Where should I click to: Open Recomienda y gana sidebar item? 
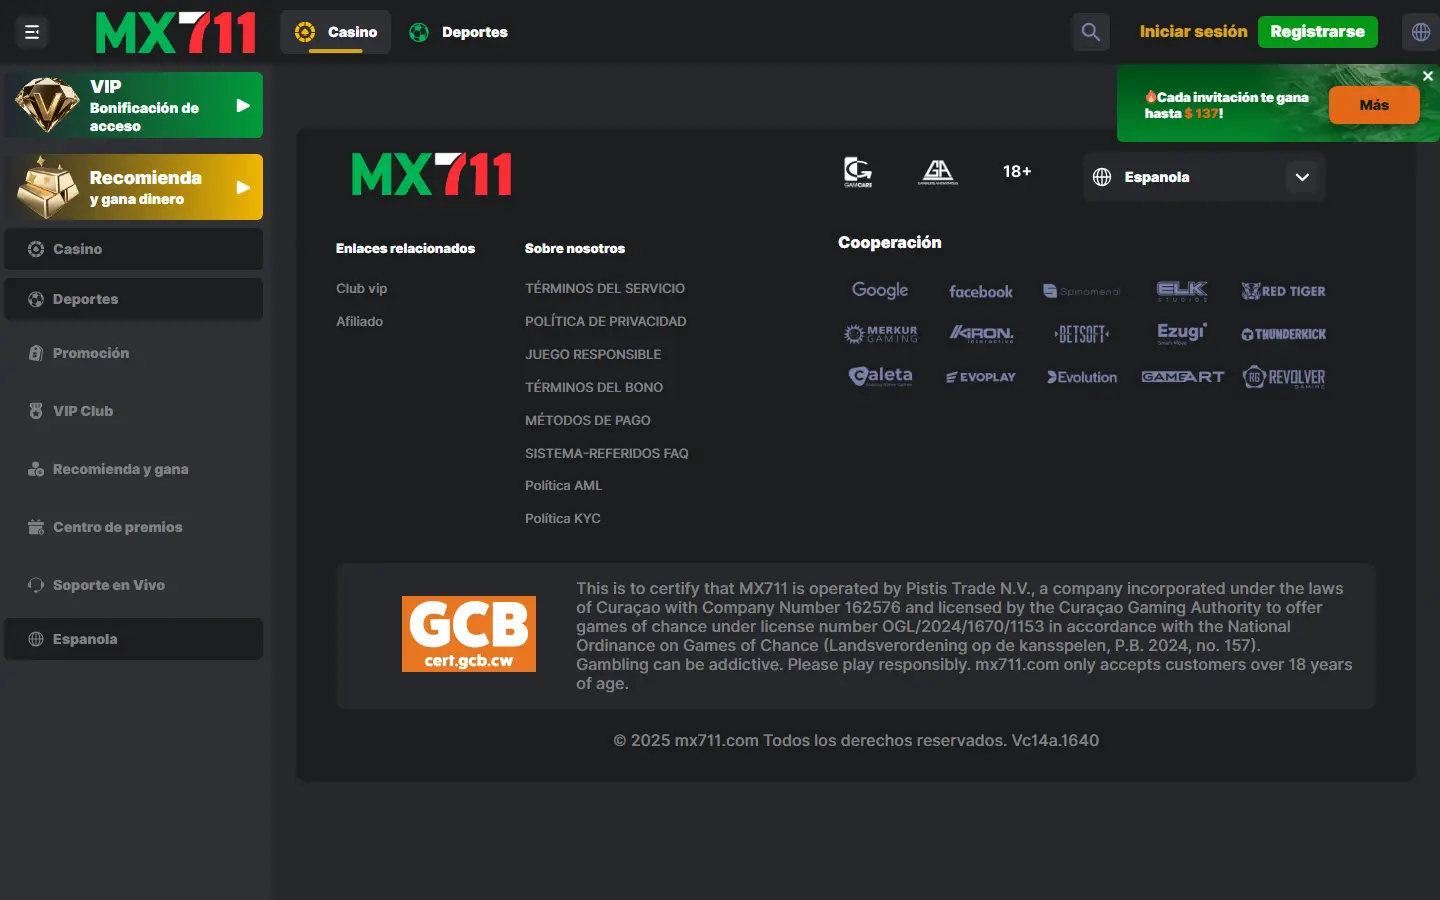(x=133, y=469)
